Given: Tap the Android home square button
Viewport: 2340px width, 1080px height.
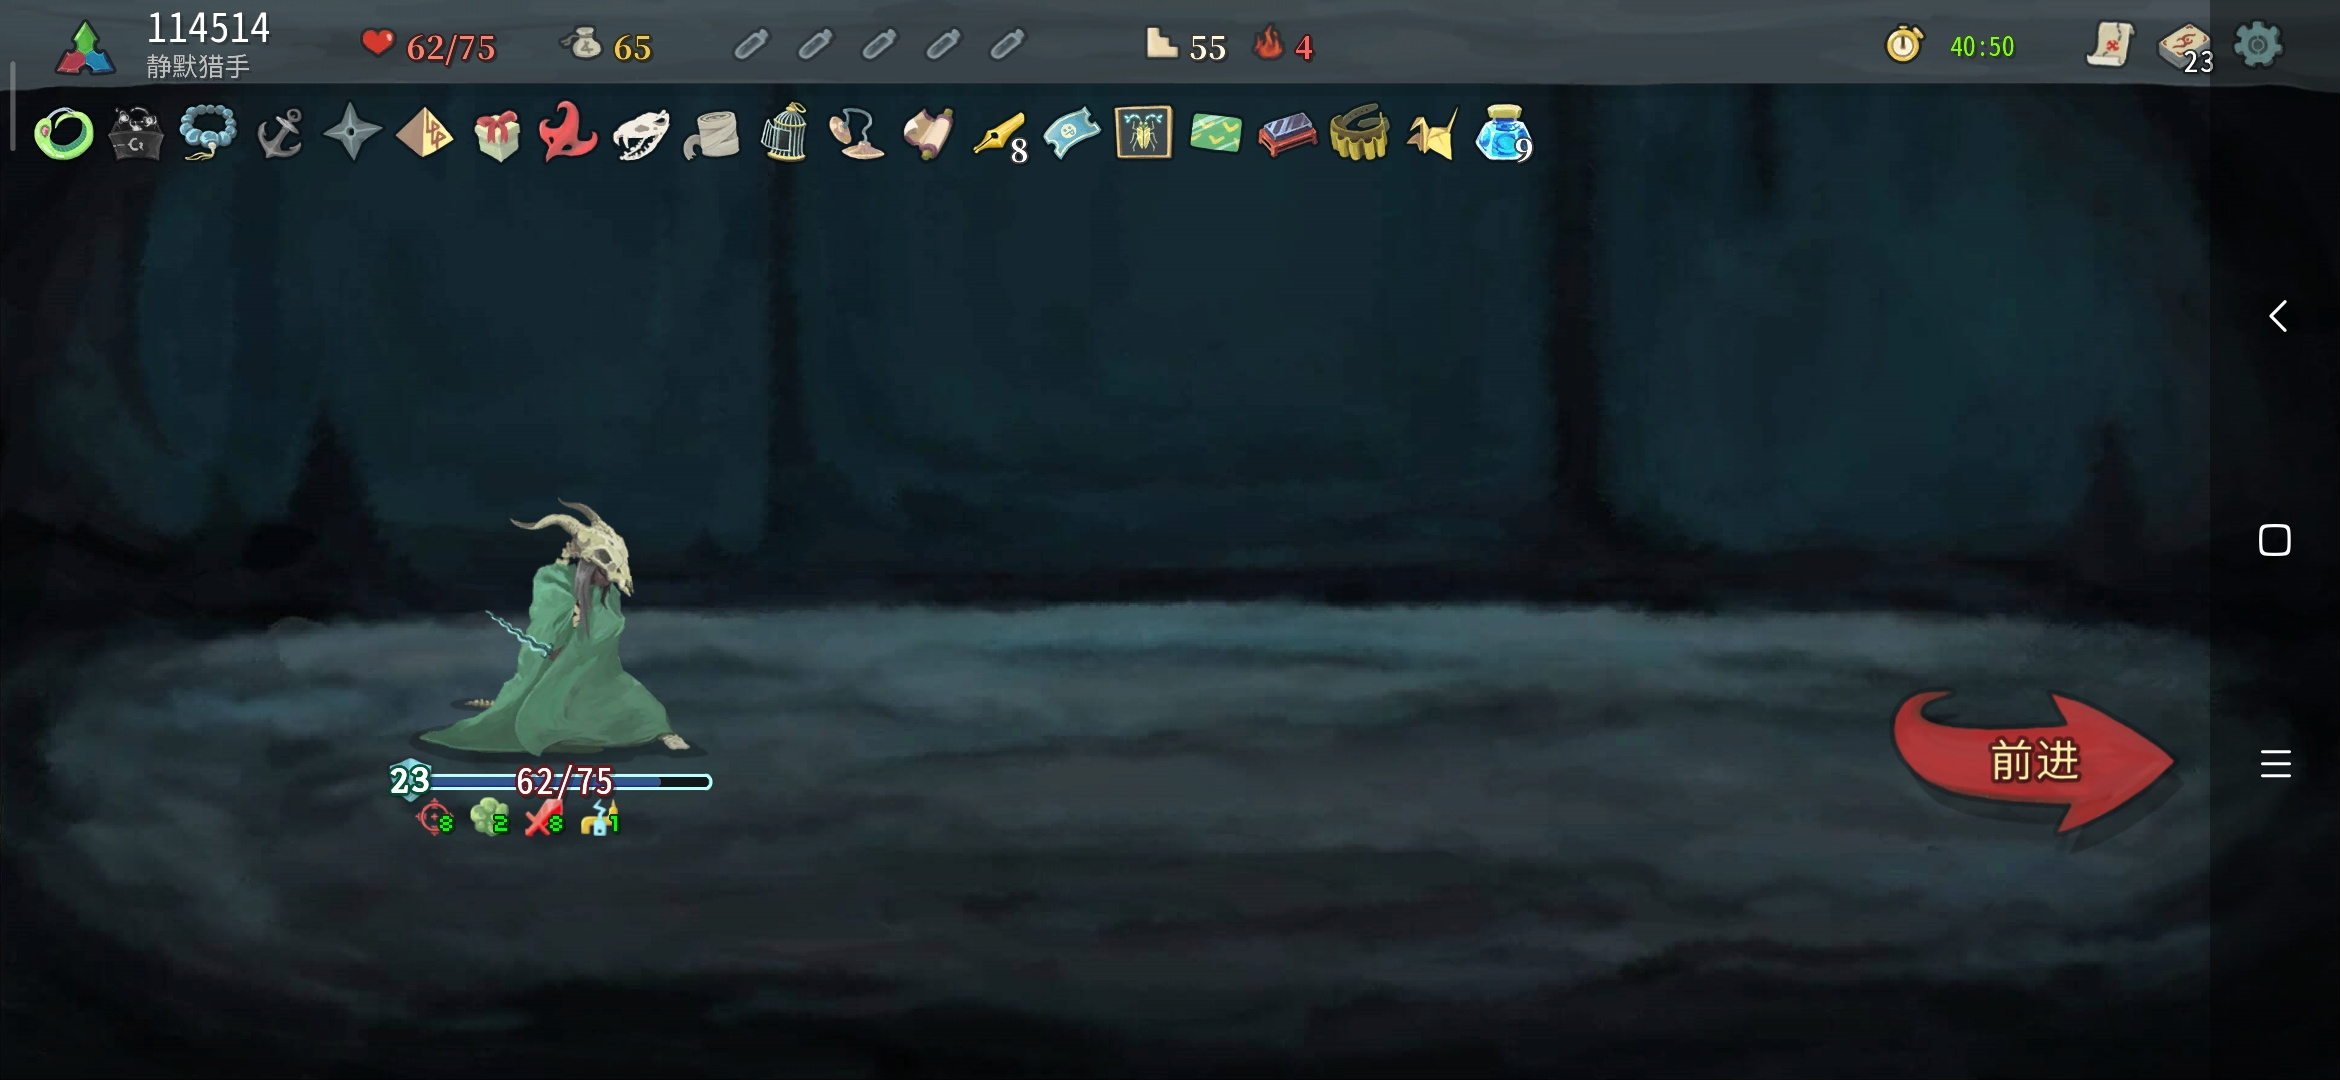Looking at the screenshot, I should pyautogui.click(x=2275, y=540).
